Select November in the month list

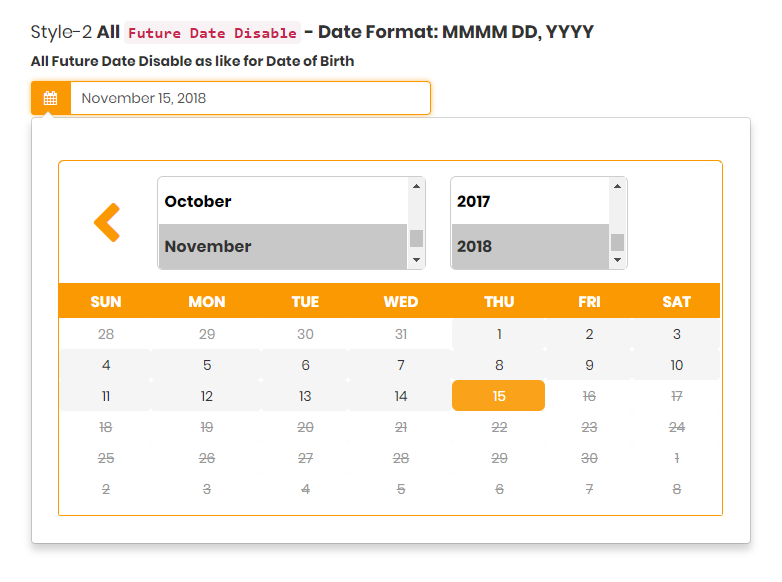pos(283,246)
